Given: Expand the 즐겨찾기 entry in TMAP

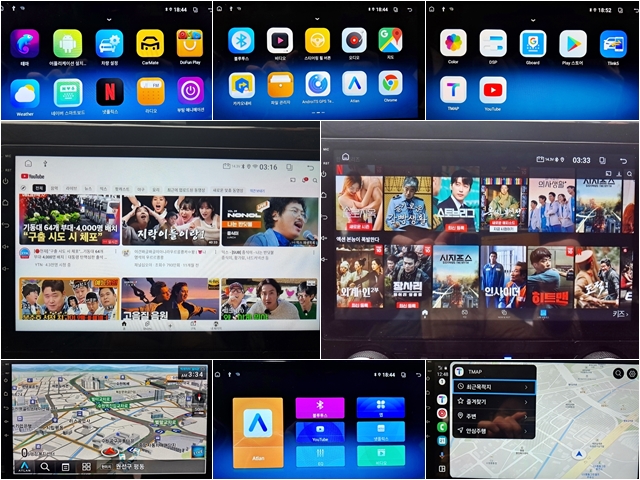Looking at the screenshot, I should pyautogui.click(x=493, y=402).
